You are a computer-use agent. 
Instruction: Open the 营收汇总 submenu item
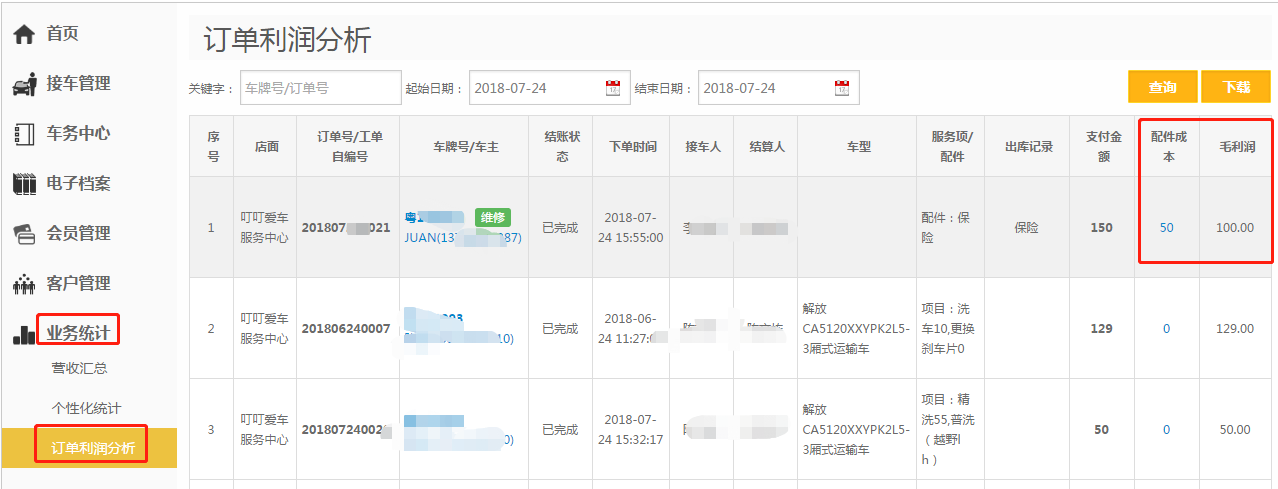(79, 368)
